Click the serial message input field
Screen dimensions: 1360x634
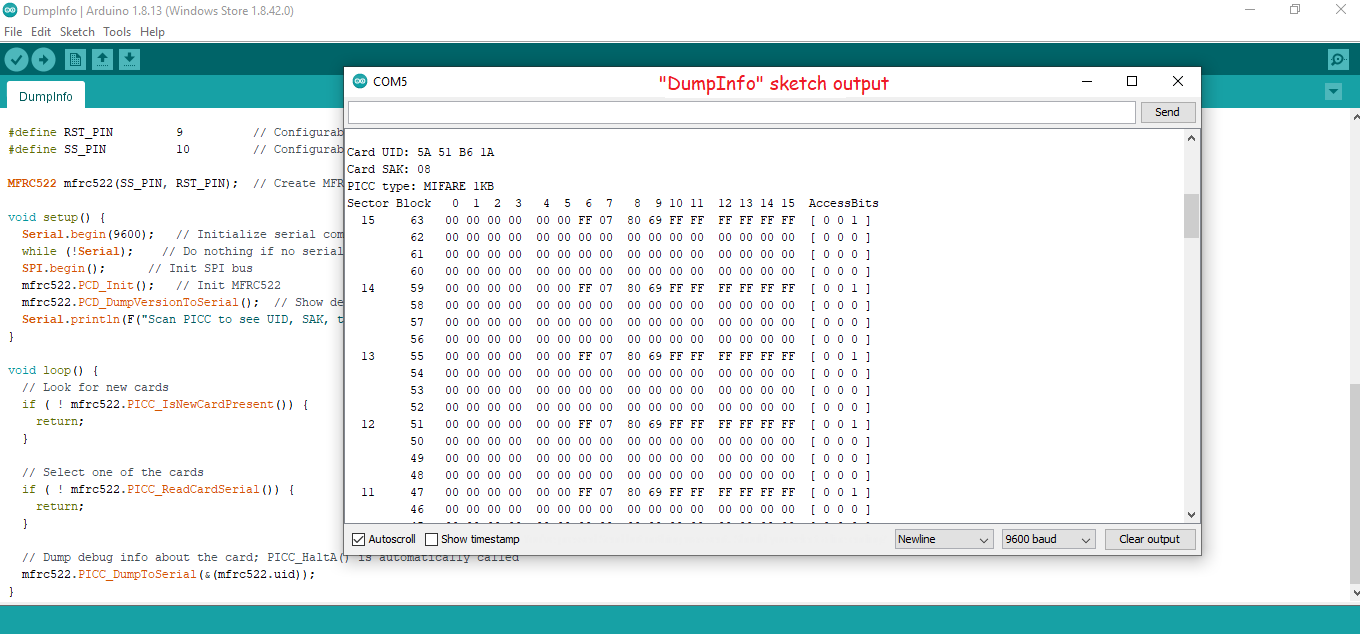pyautogui.click(x=741, y=112)
